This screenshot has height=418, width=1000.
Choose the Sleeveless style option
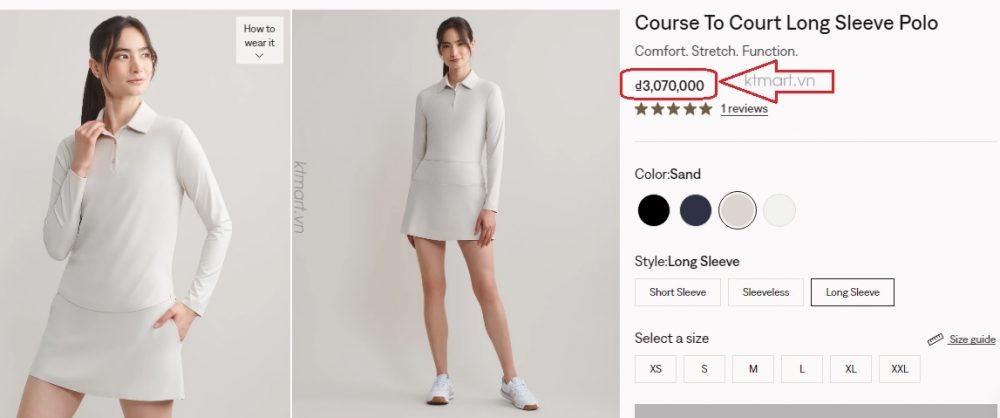point(765,292)
